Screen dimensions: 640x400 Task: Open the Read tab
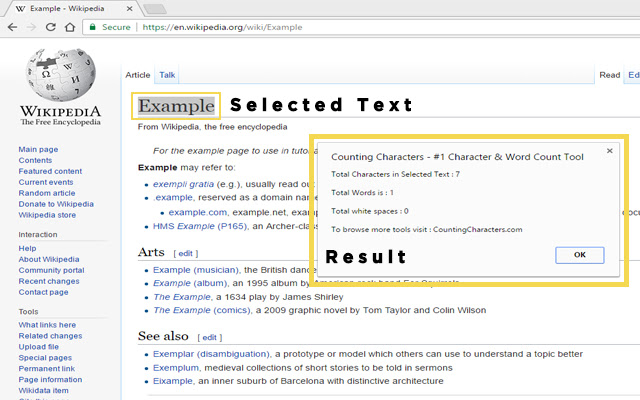(x=609, y=75)
